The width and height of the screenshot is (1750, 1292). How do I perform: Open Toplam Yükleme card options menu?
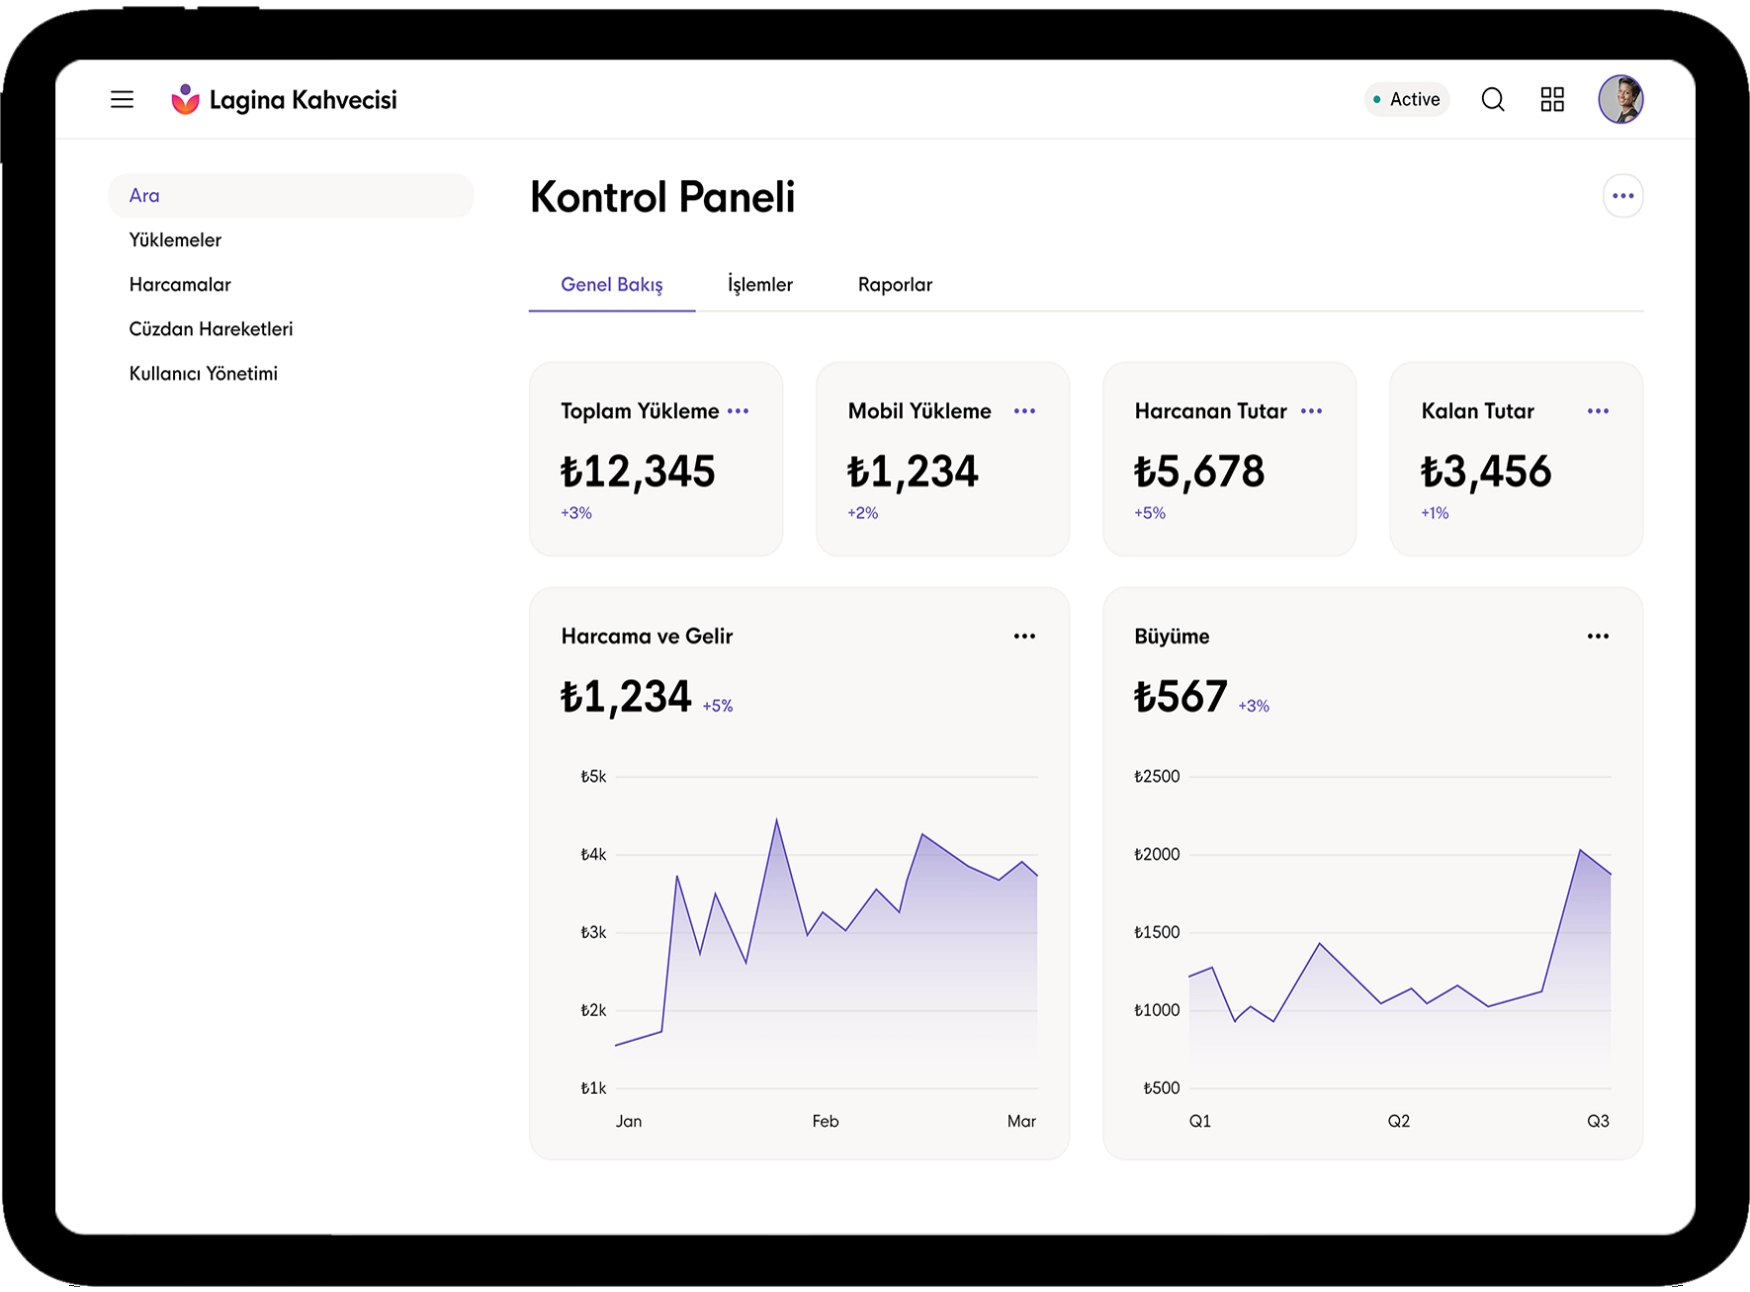click(738, 411)
